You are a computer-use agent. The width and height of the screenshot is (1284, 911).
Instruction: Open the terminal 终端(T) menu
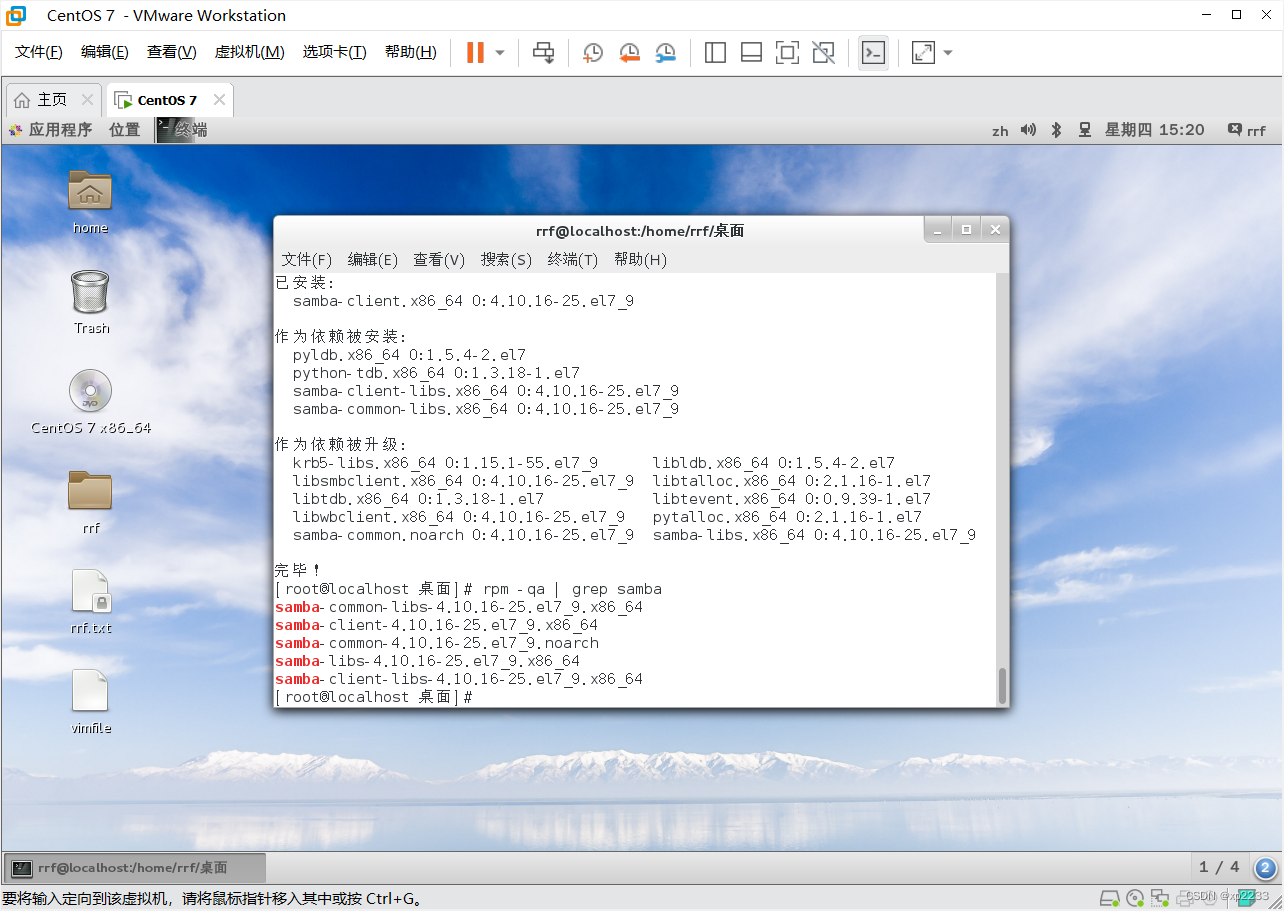(x=572, y=260)
